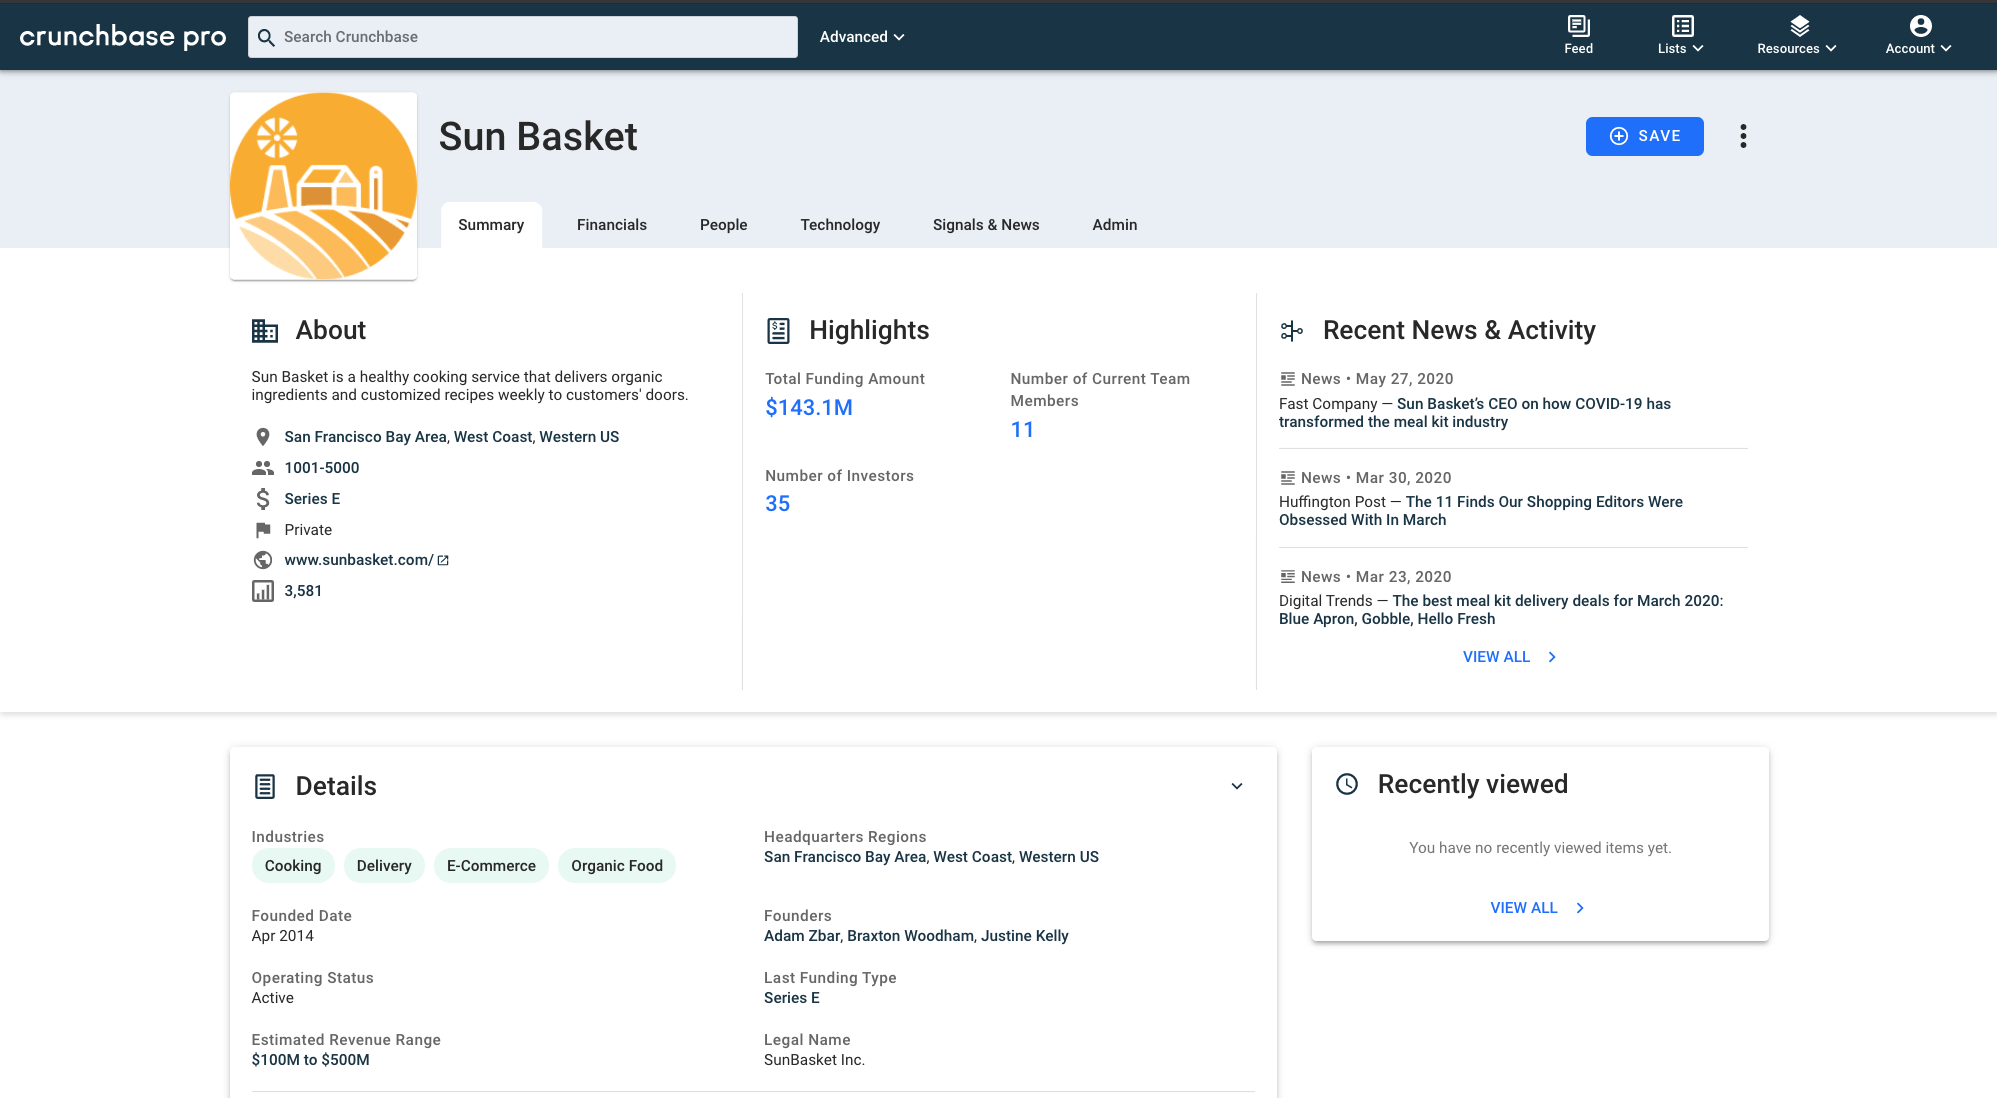The image size is (1997, 1098).
Task: Select the Delivery industry chip
Action: [384, 866]
